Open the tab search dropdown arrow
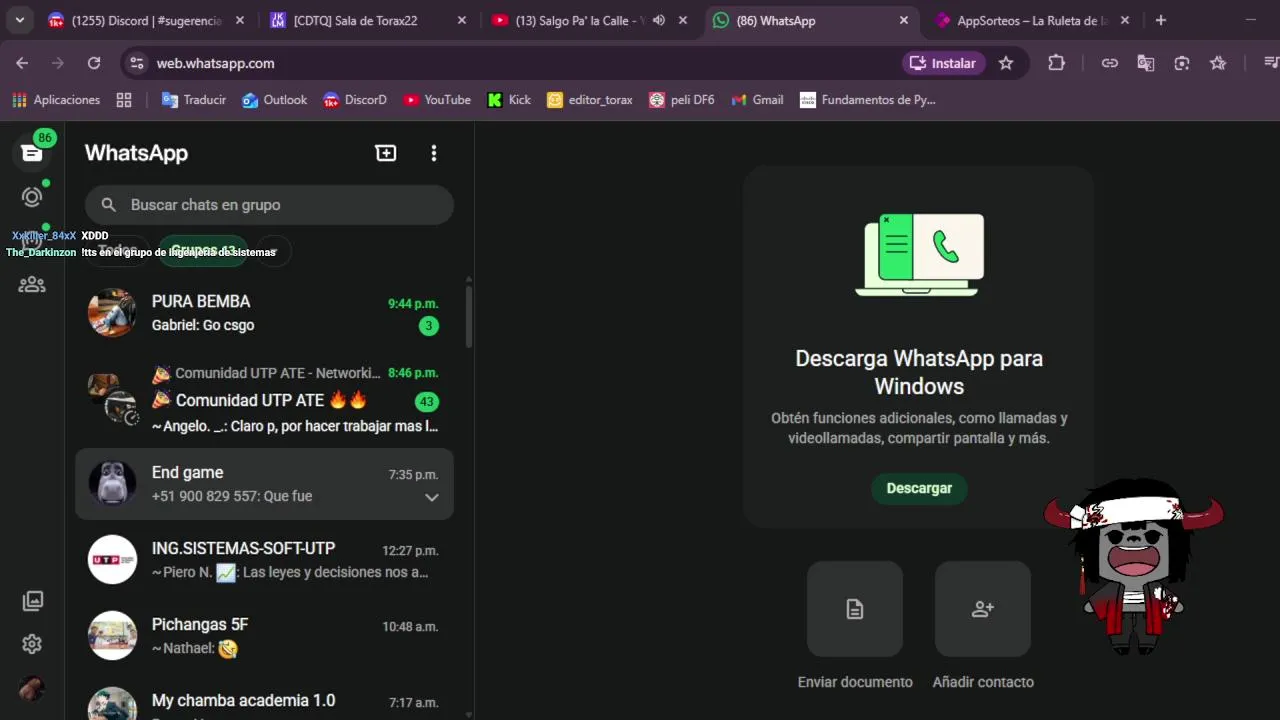 (19, 20)
